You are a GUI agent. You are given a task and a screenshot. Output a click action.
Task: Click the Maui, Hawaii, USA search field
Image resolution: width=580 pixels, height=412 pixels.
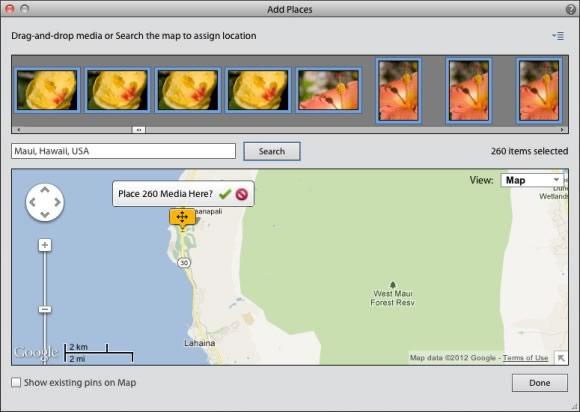123,151
